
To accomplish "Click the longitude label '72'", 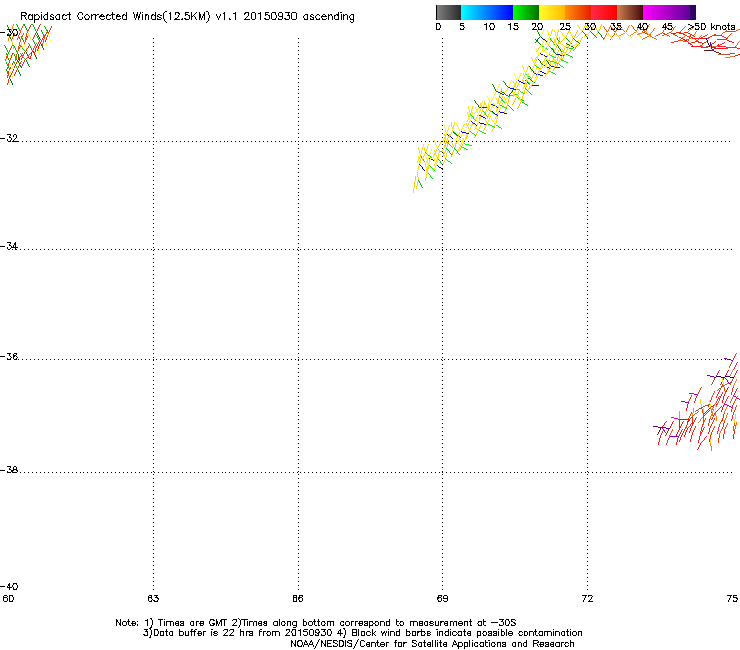I will tap(587, 599).
